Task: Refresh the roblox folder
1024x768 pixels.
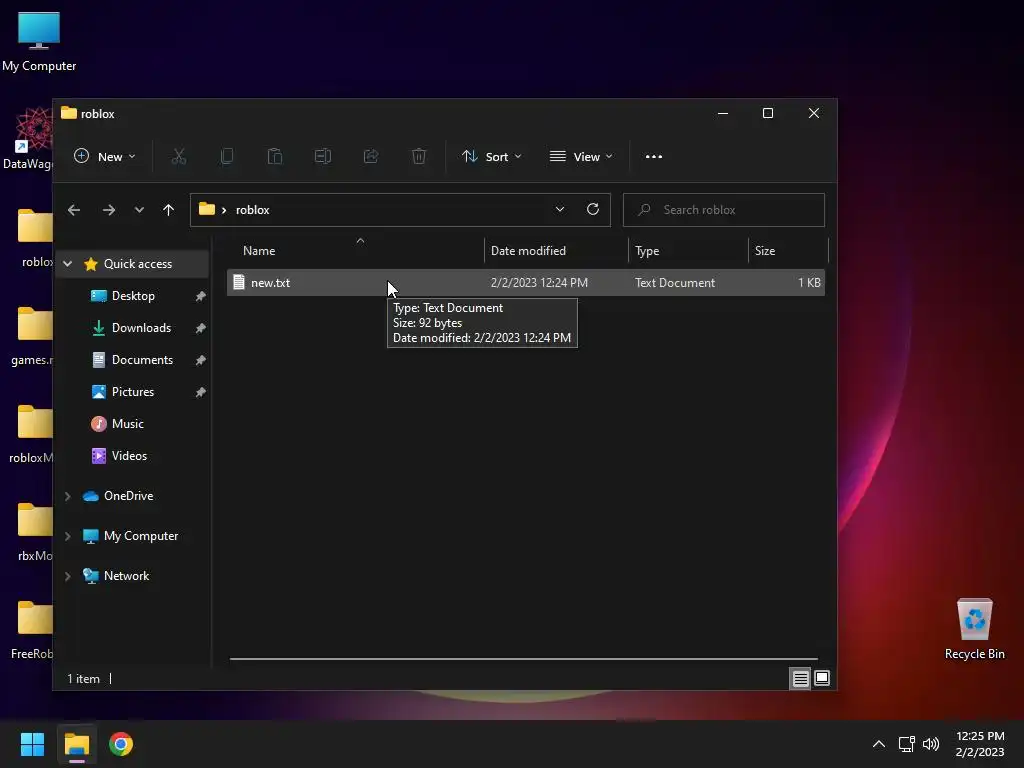Action: coord(593,210)
